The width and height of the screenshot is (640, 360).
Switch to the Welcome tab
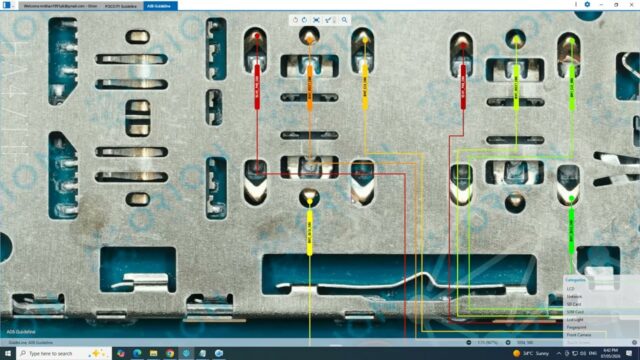(60, 6)
